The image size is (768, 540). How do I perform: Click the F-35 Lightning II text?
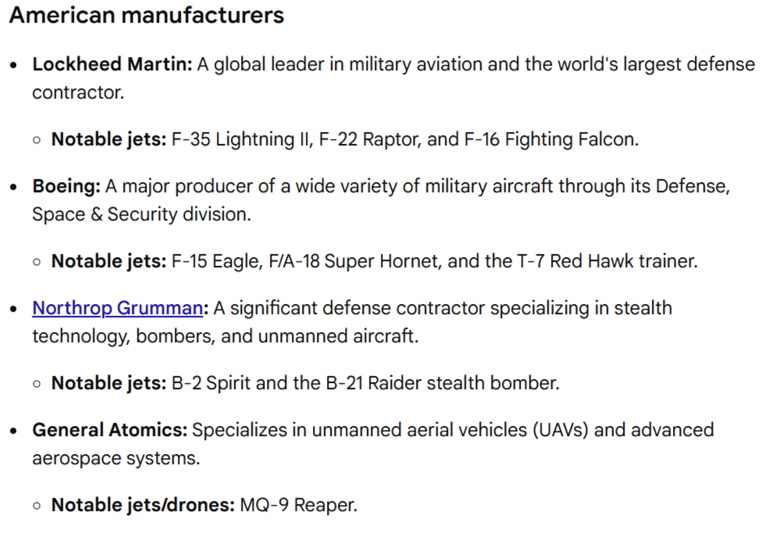[x=241, y=139]
